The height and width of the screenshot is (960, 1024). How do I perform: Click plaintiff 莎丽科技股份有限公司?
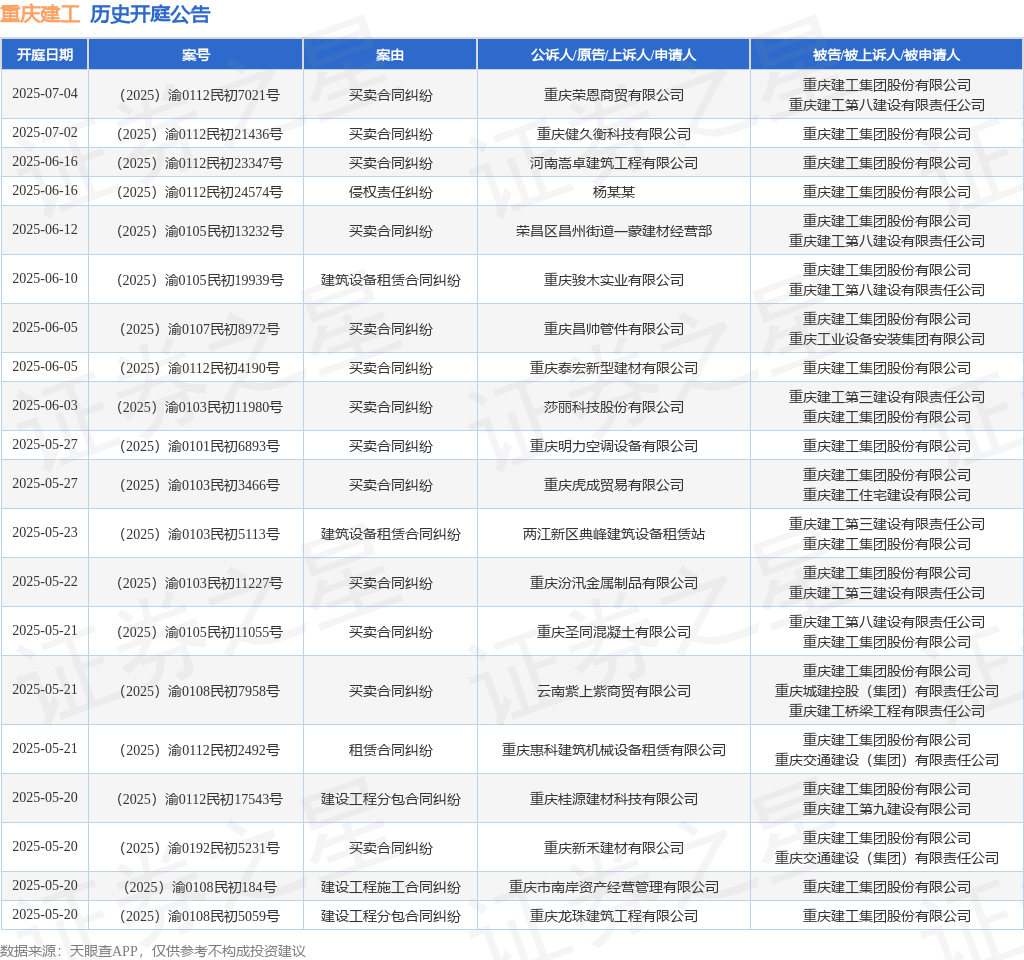point(613,407)
